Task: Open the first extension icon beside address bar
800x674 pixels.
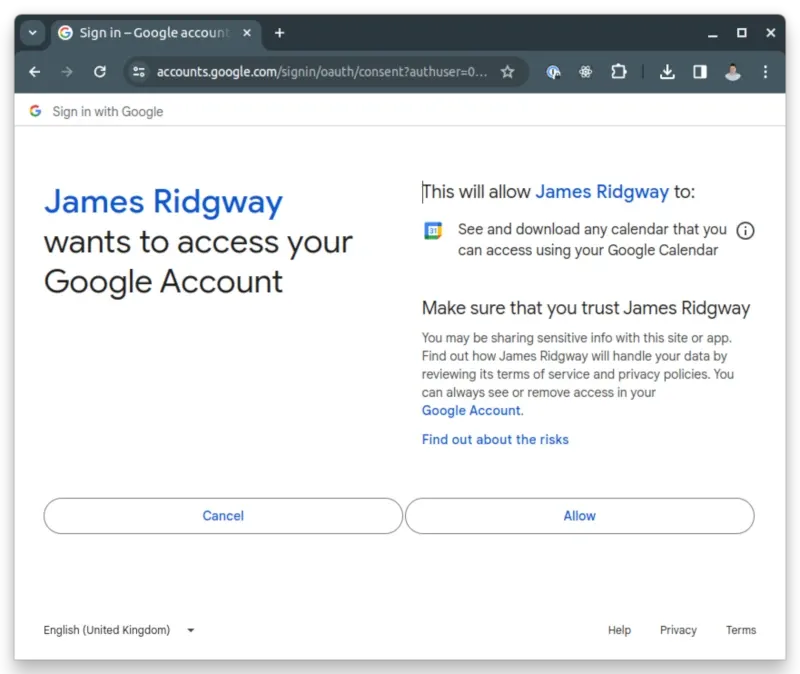Action: click(554, 72)
